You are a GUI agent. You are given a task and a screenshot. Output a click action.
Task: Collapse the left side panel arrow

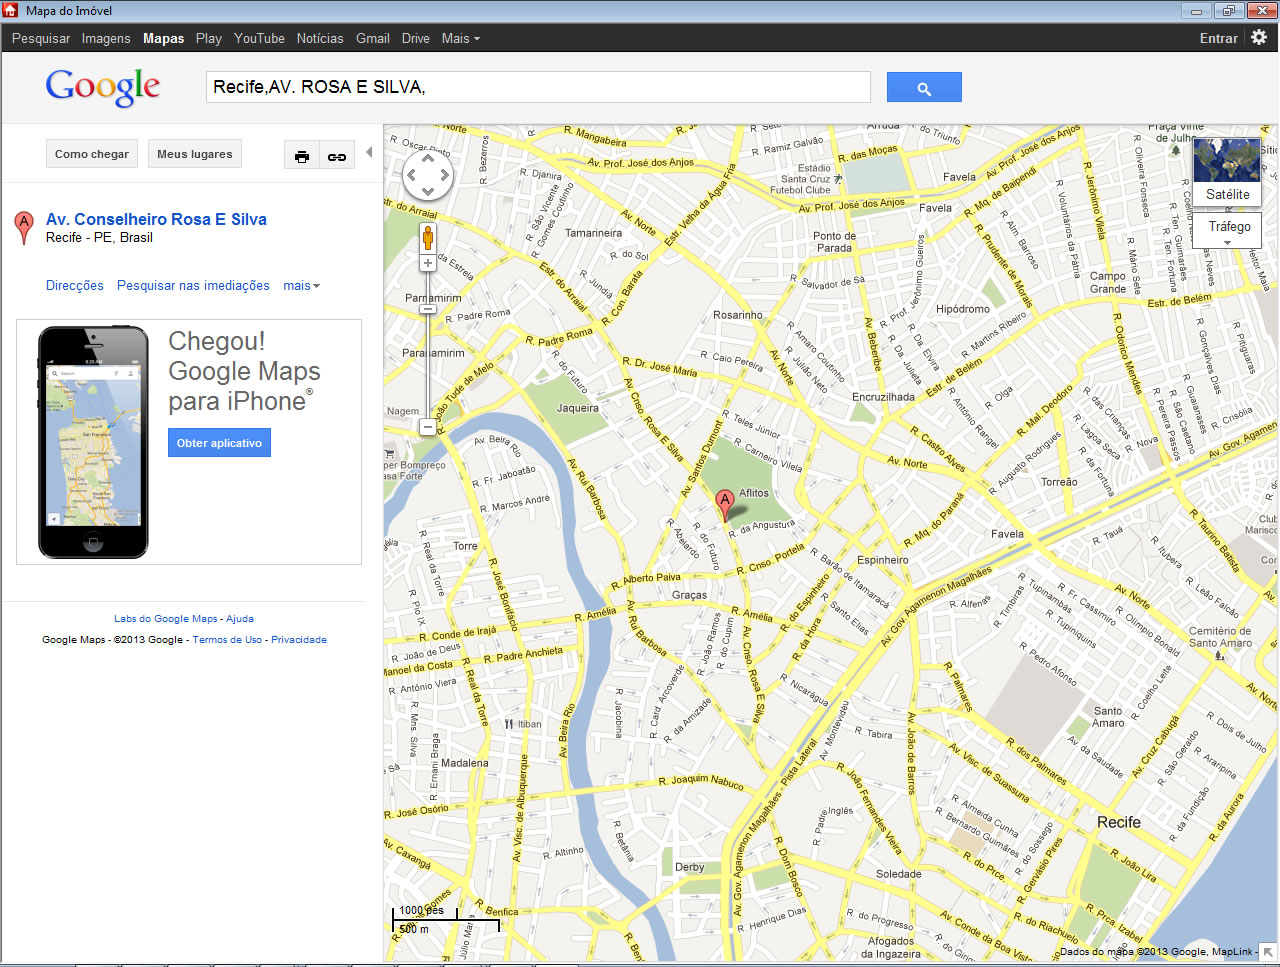(369, 152)
